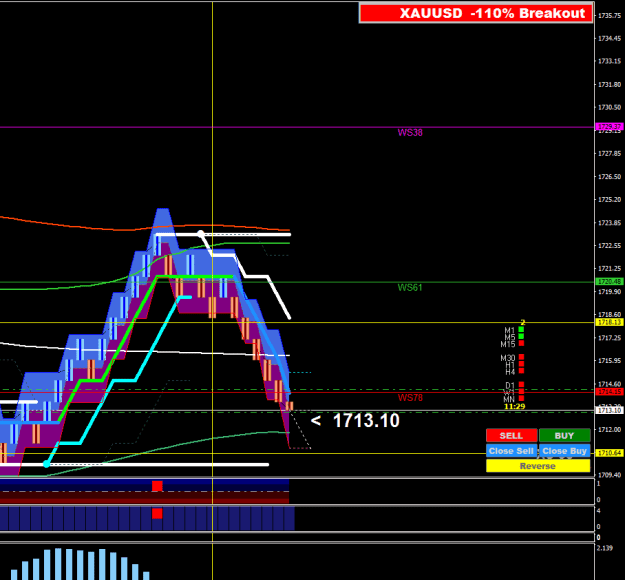Screen dimensions: 625x580
Task: Click the red D1 trend square
Action: click(521, 385)
